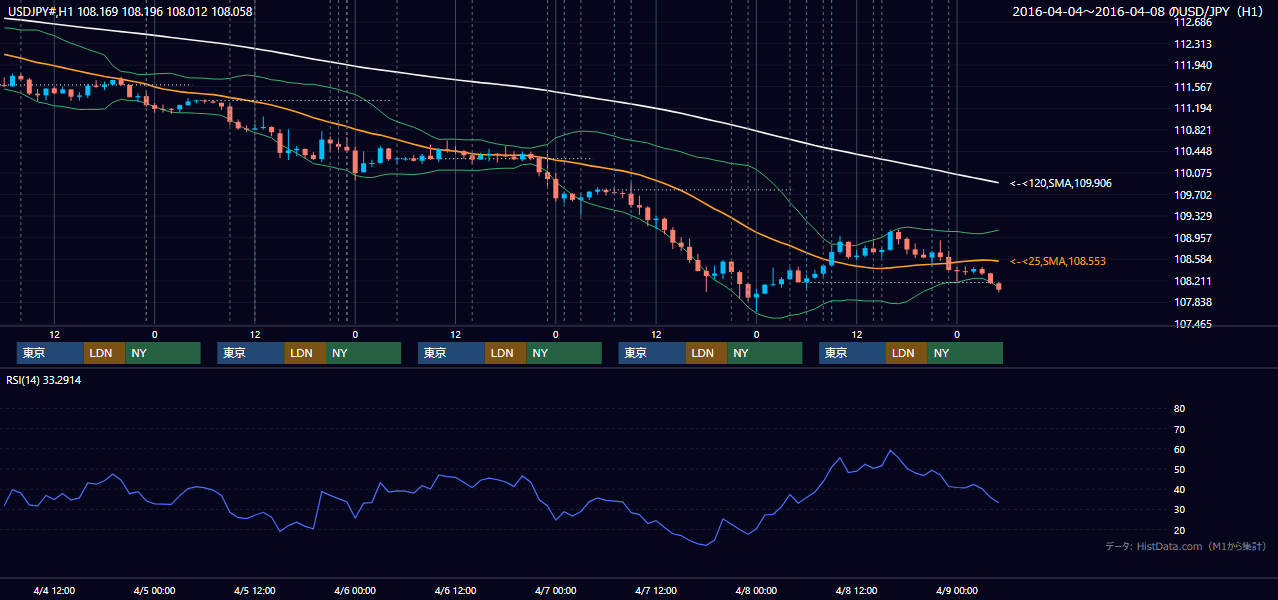Select the 4/5 00:00 date label
Viewport: 1278px width, 600px height.
point(154,591)
